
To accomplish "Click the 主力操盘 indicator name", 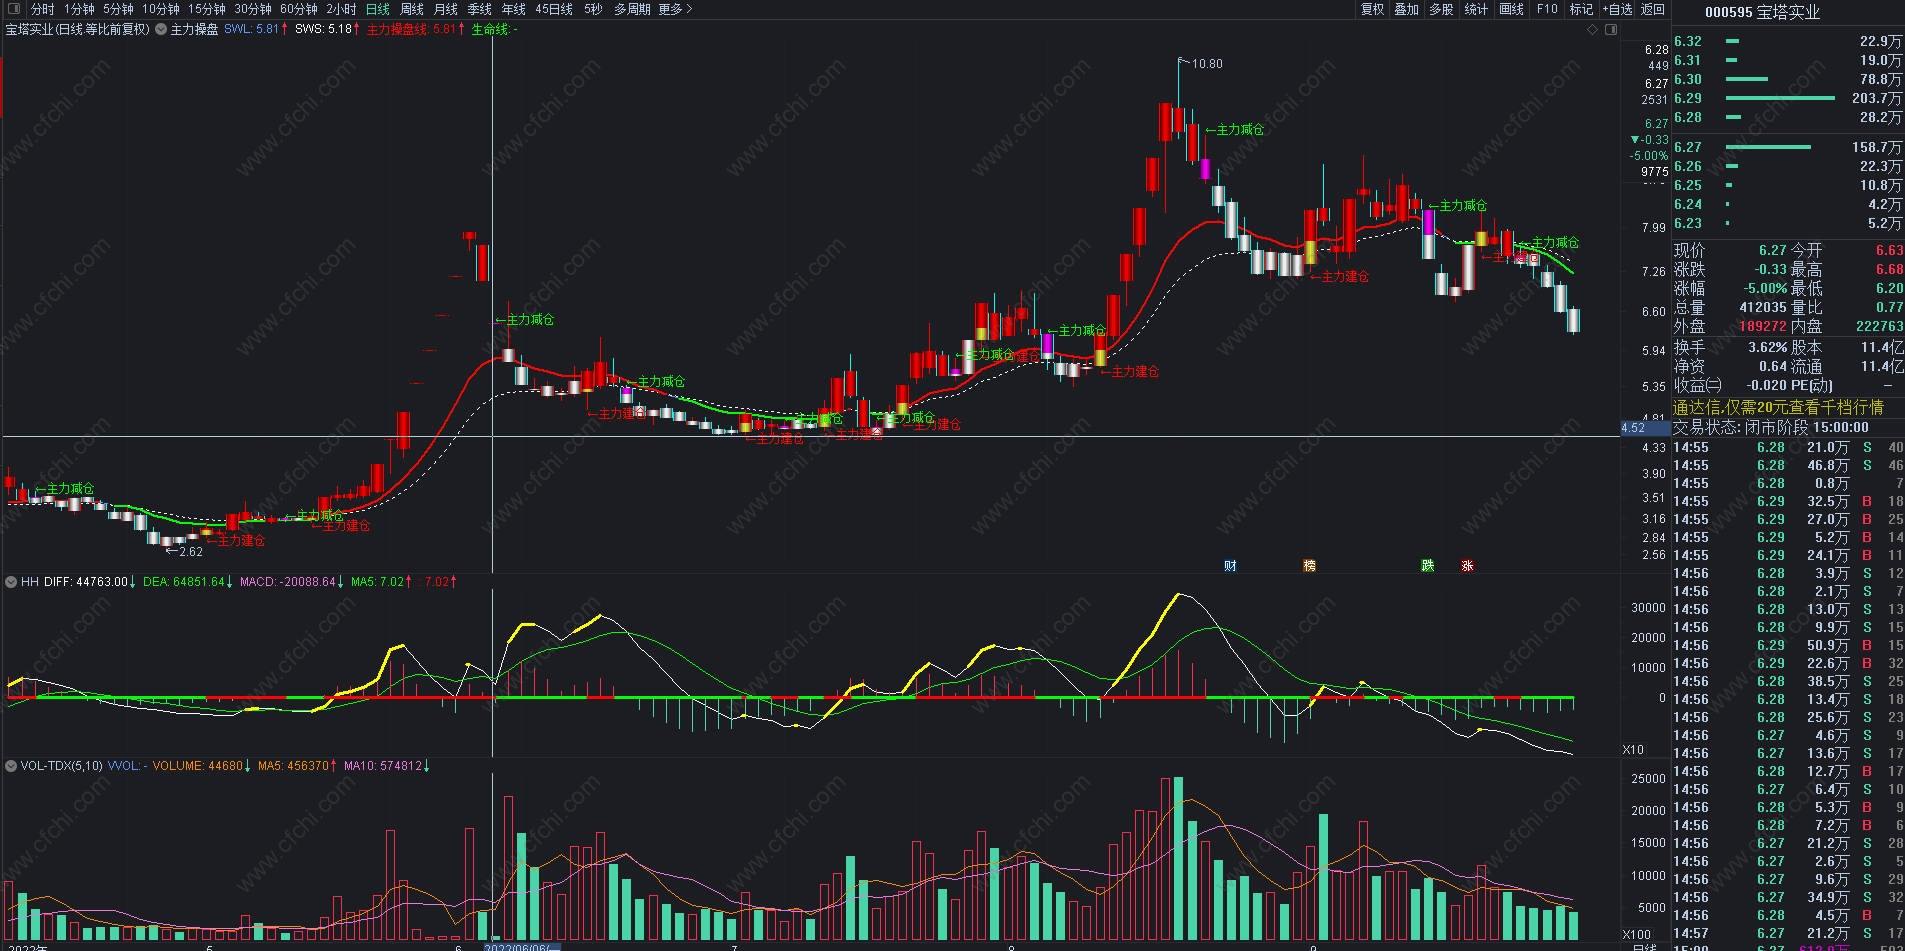I will [194, 30].
